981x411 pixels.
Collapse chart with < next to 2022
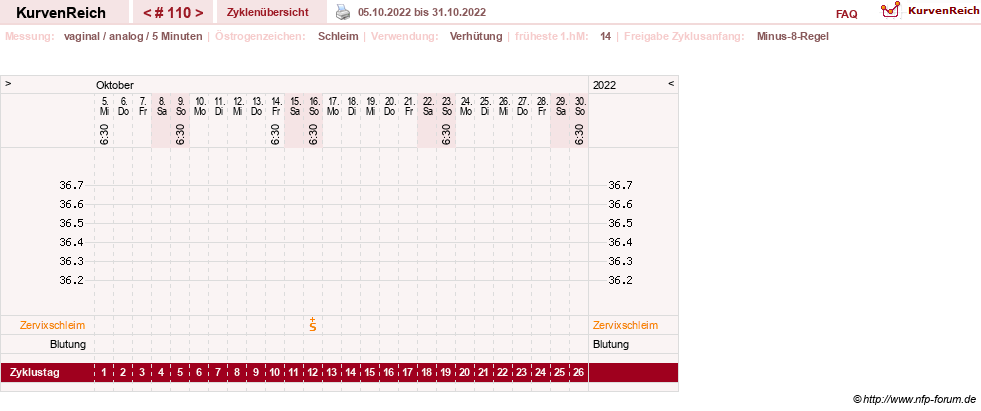click(671, 83)
